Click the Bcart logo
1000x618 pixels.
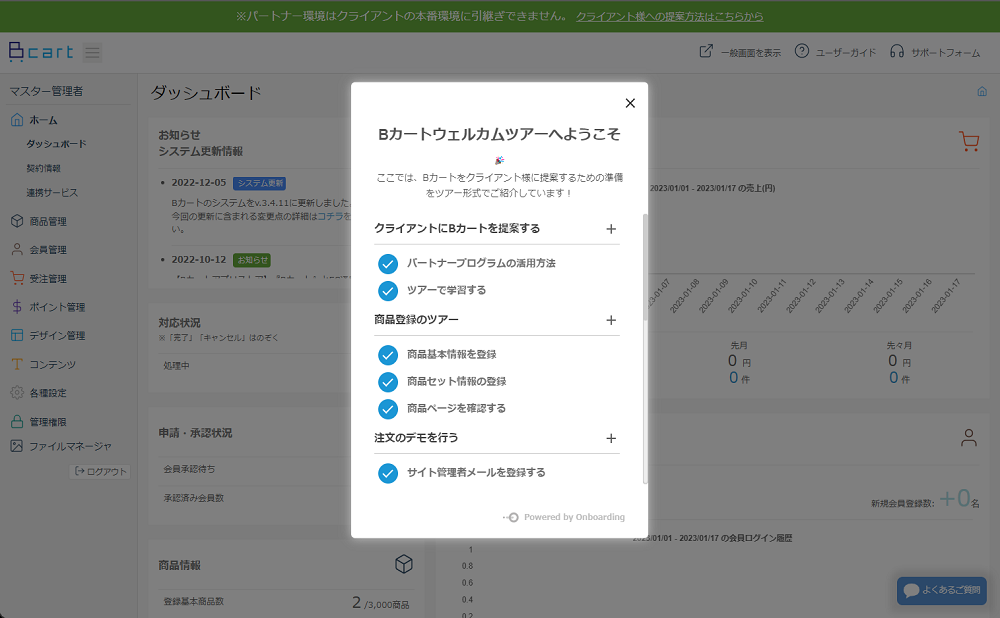(41, 52)
